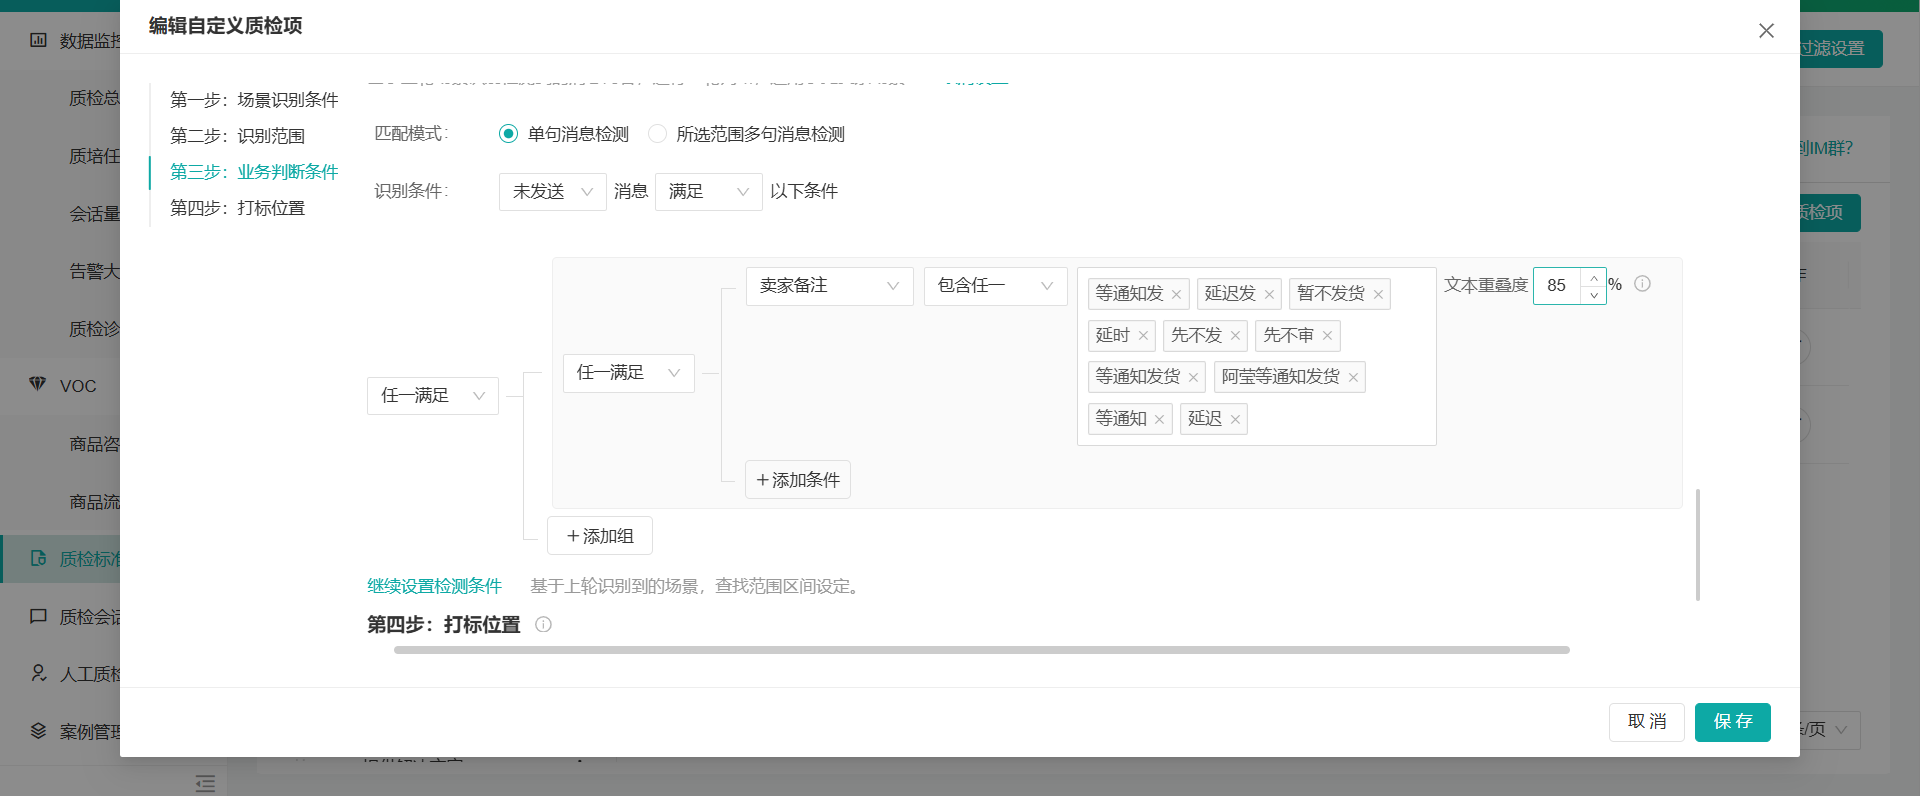Open the 质检总 sidebar menu item
This screenshot has width=1920, height=796.
coord(94,98)
